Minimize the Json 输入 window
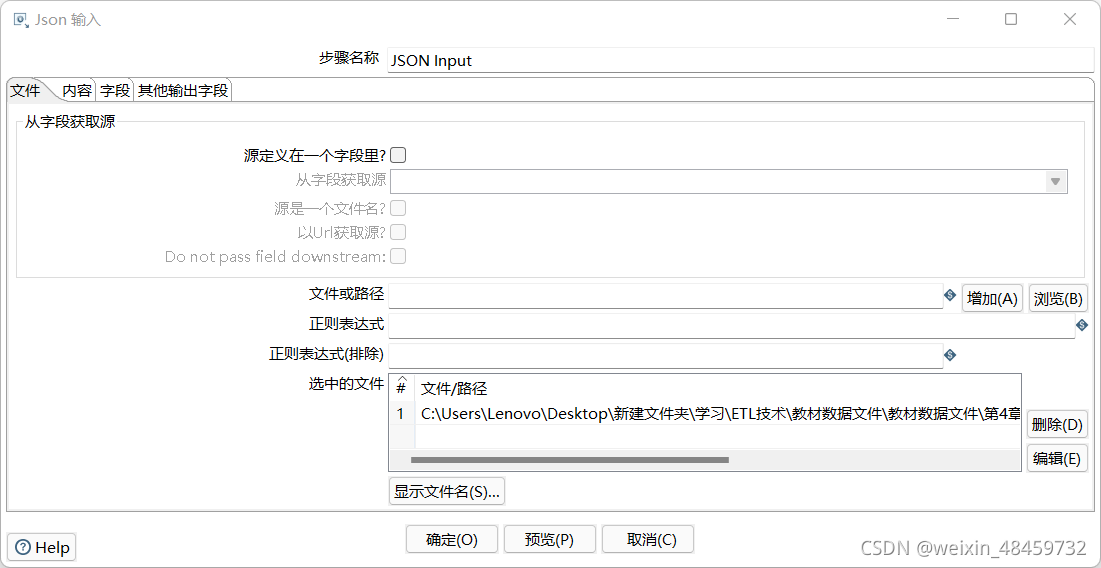This screenshot has width=1101, height=568. point(951,19)
